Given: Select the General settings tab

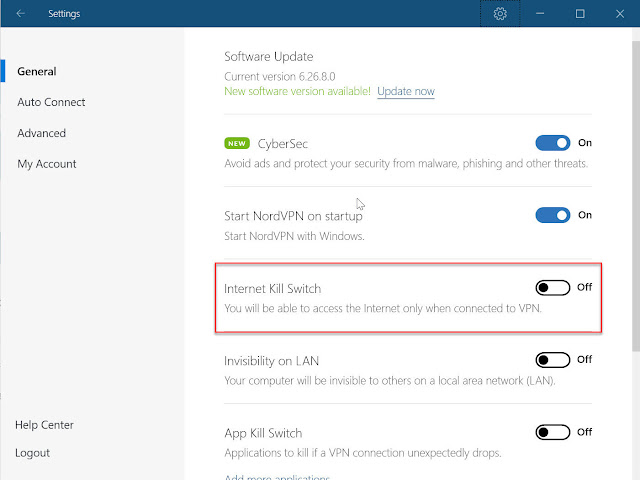Looking at the screenshot, I should coord(37,71).
